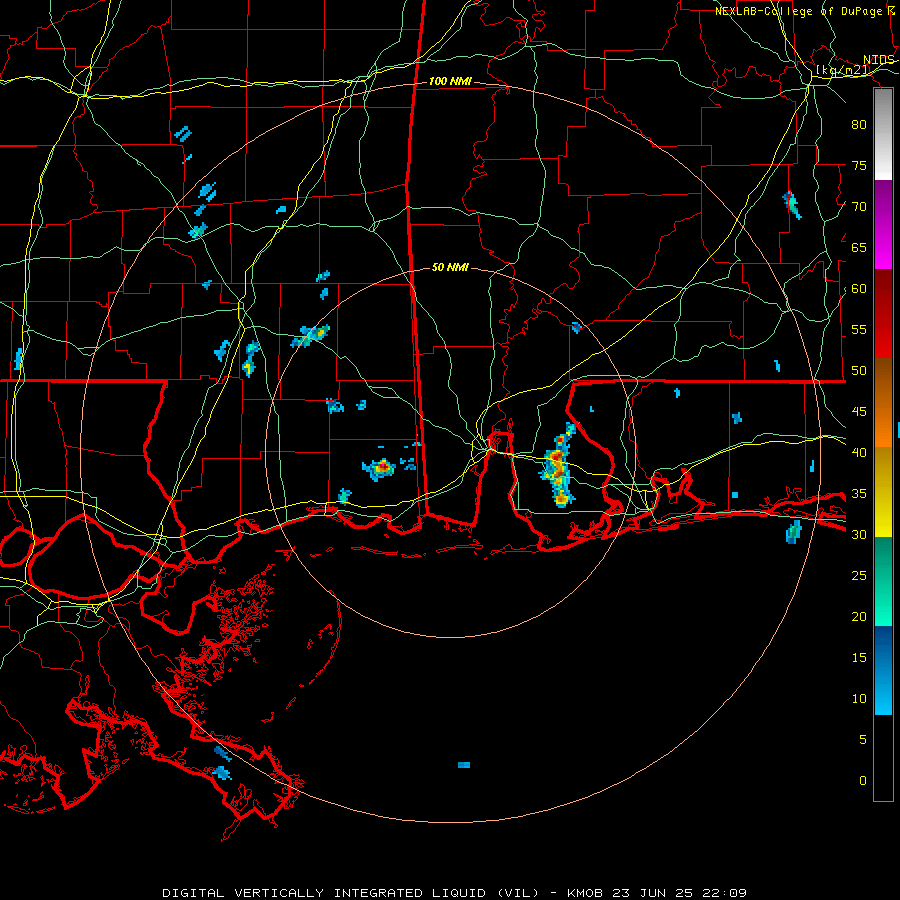Click the Digital Vertically Integrated Liquid title caption

click(454, 893)
